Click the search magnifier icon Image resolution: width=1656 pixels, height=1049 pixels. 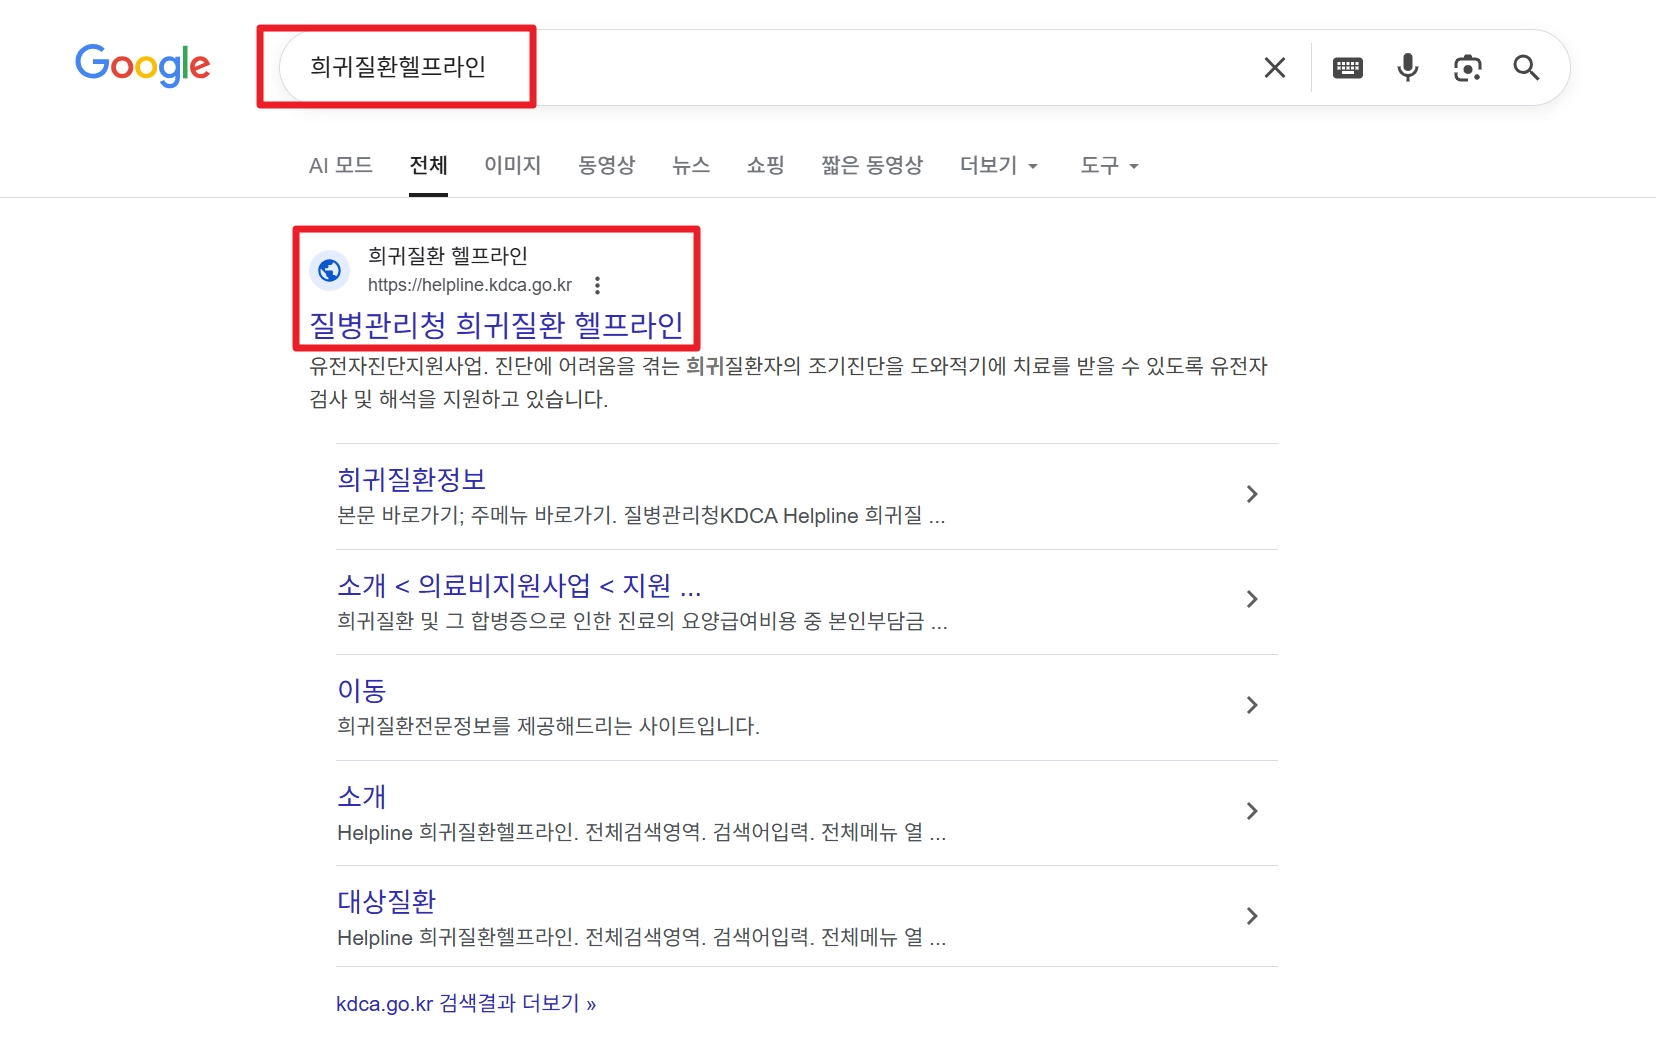1526,67
